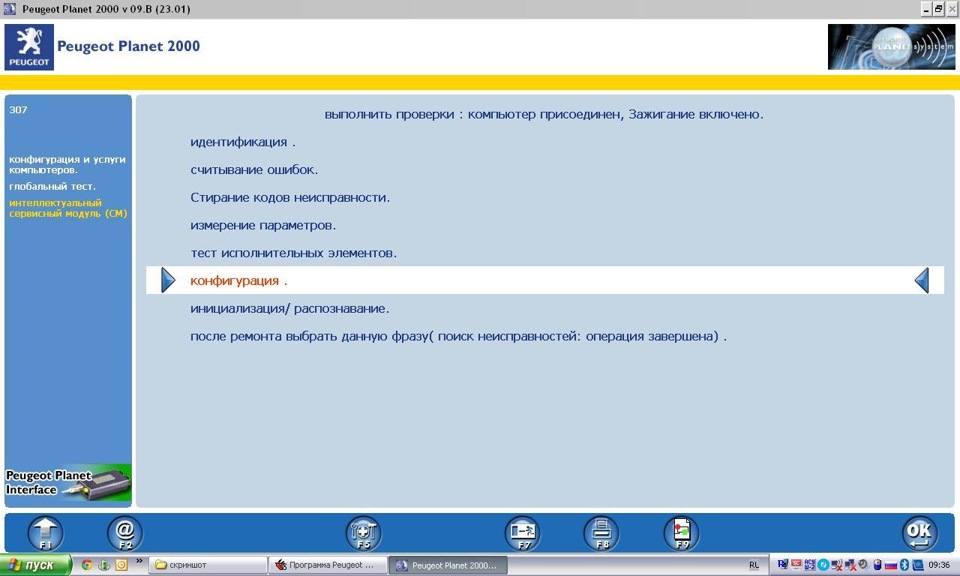This screenshot has width=960, height=576.
Task: Click глобальный тест in sidebar
Action: 52,186
